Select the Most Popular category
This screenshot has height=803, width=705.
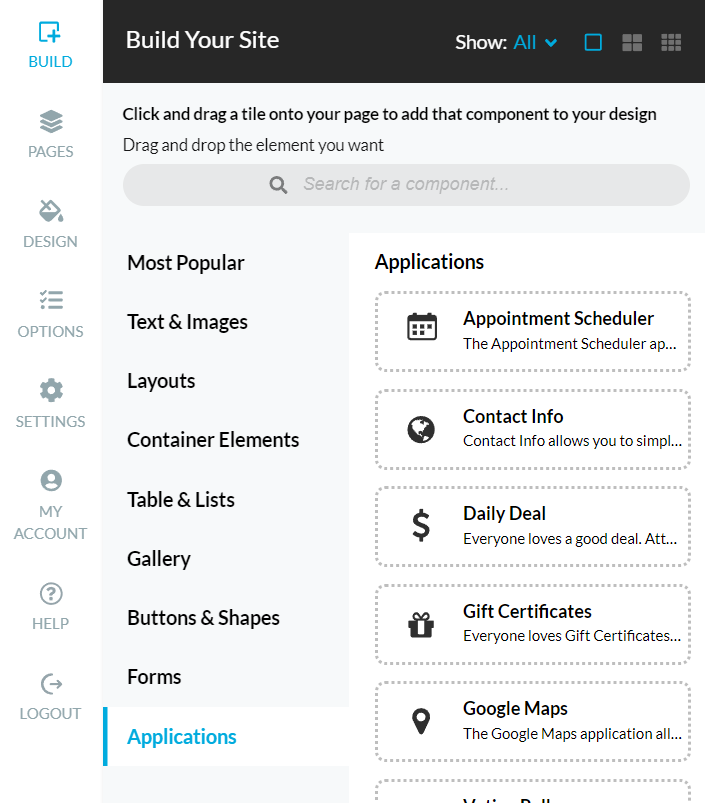(x=185, y=263)
